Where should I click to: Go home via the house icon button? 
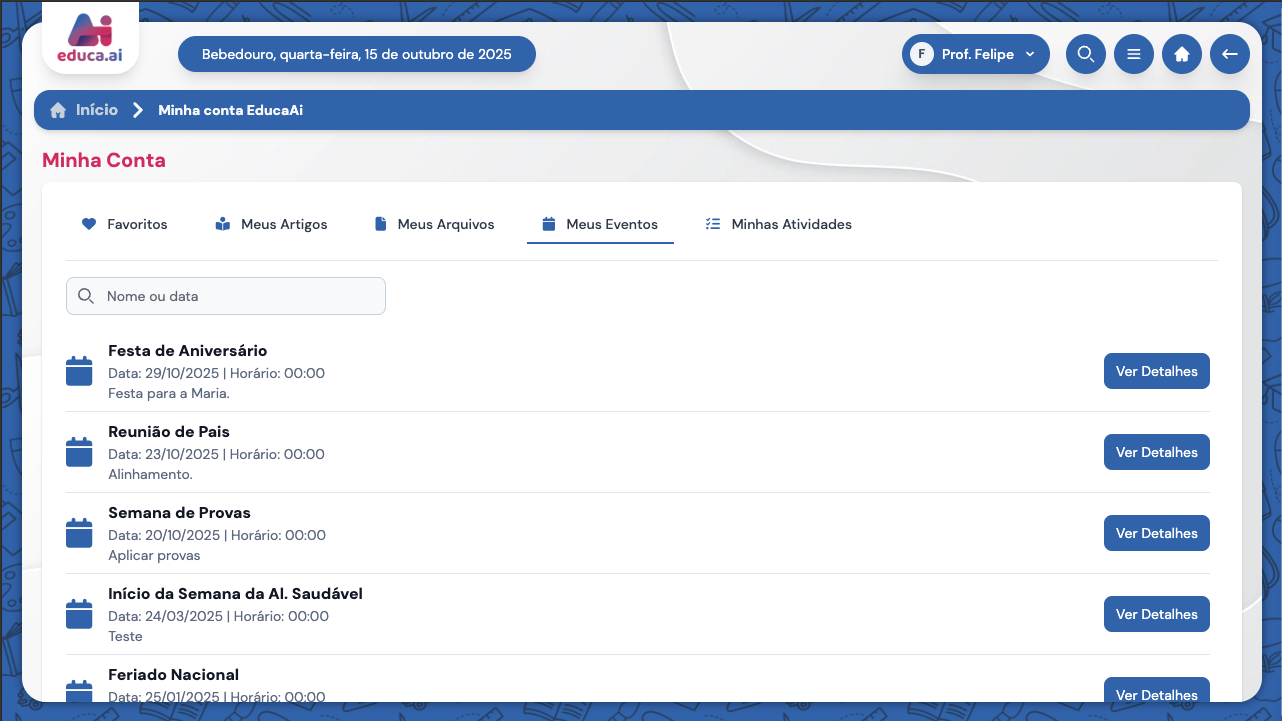(x=1181, y=54)
